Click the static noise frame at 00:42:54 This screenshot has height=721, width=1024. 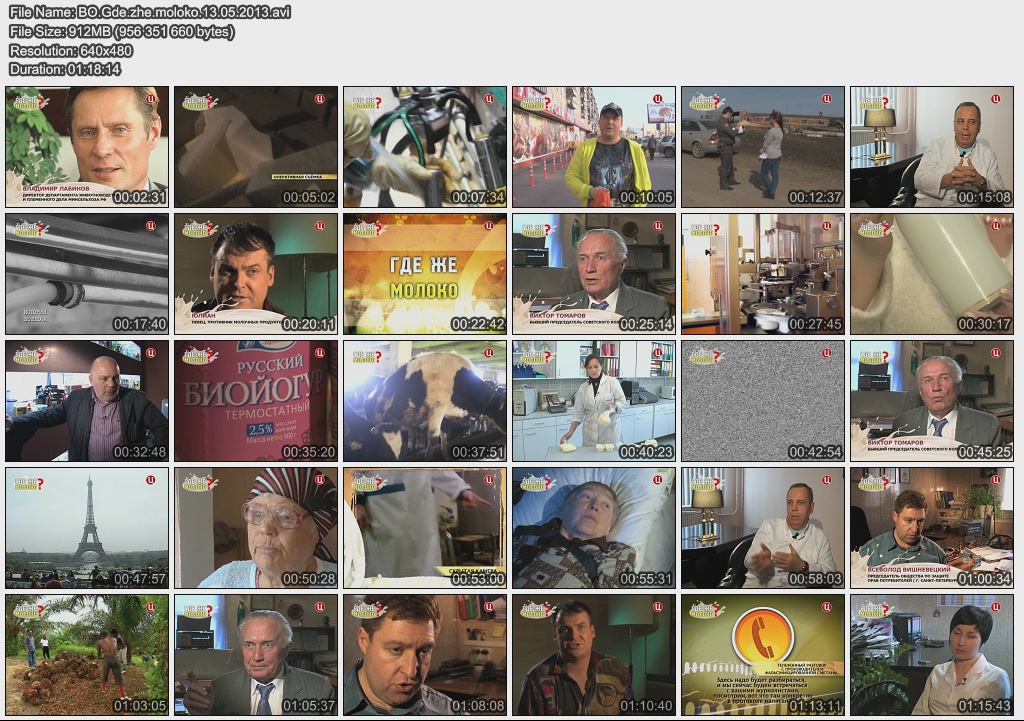763,400
